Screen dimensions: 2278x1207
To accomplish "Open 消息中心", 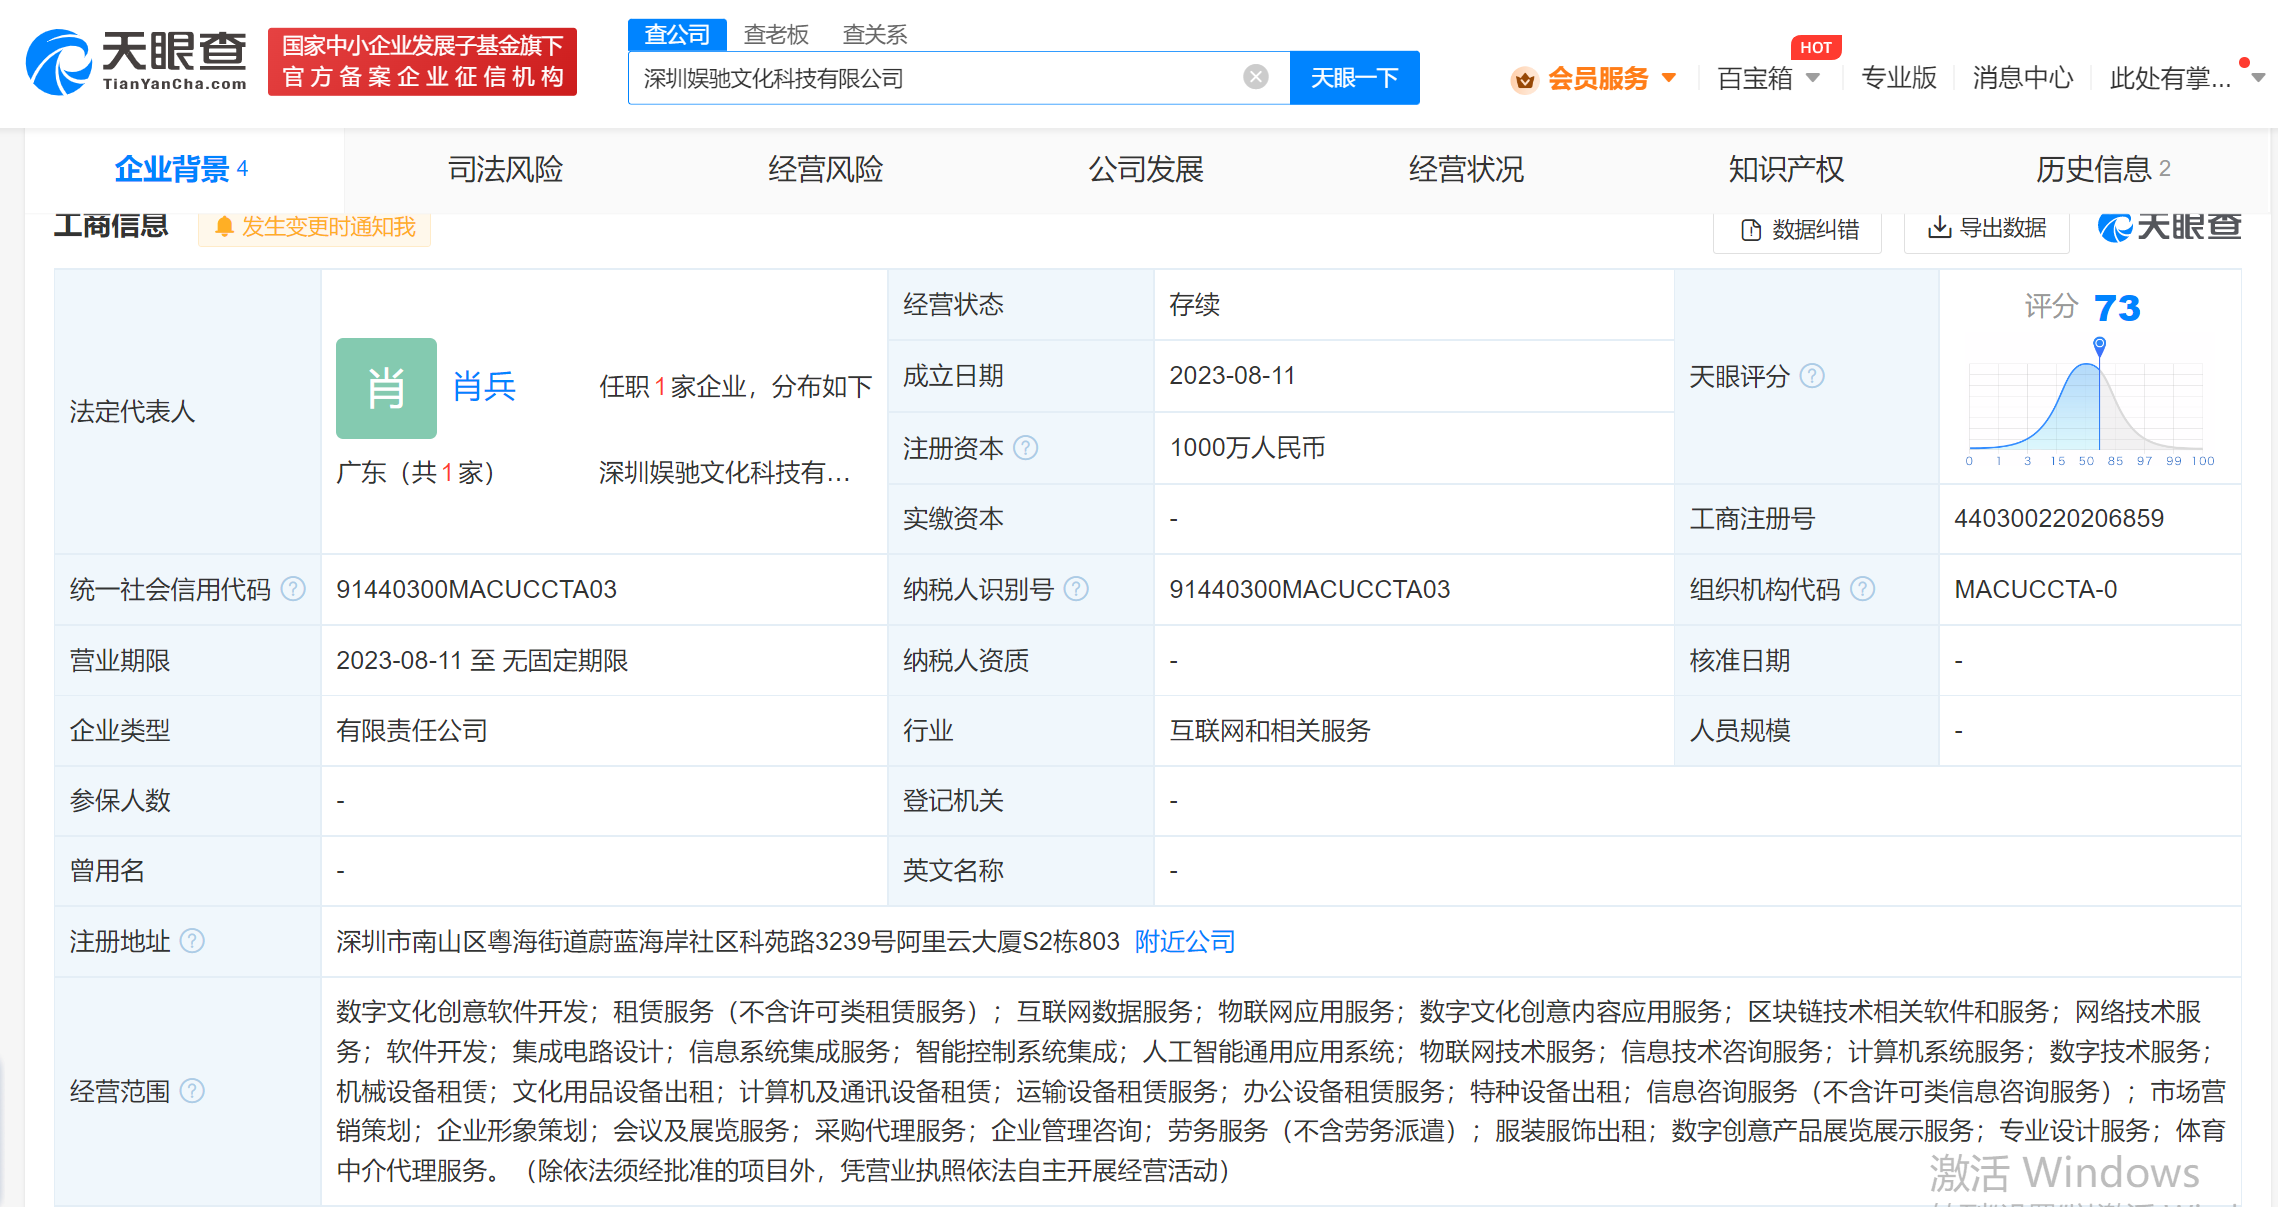I will pos(2022,78).
